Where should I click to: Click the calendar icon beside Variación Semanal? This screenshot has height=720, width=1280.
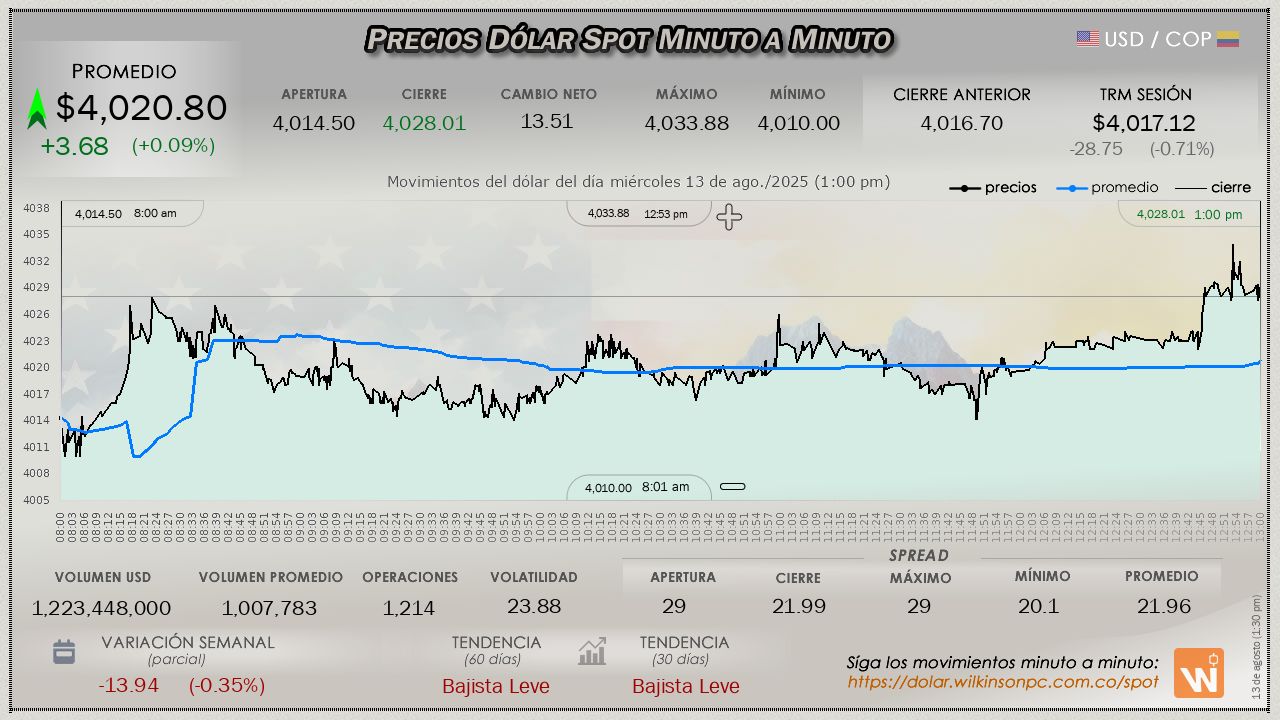(64, 652)
